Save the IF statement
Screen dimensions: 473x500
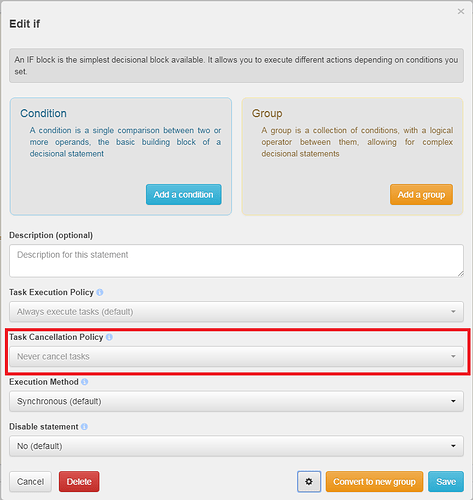(446, 481)
